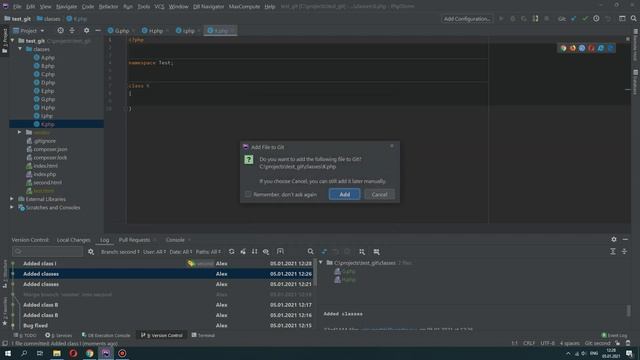The image size is (640, 360).
Task: Click the locate-file target icon in Project panel
Action: (x=60, y=31)
